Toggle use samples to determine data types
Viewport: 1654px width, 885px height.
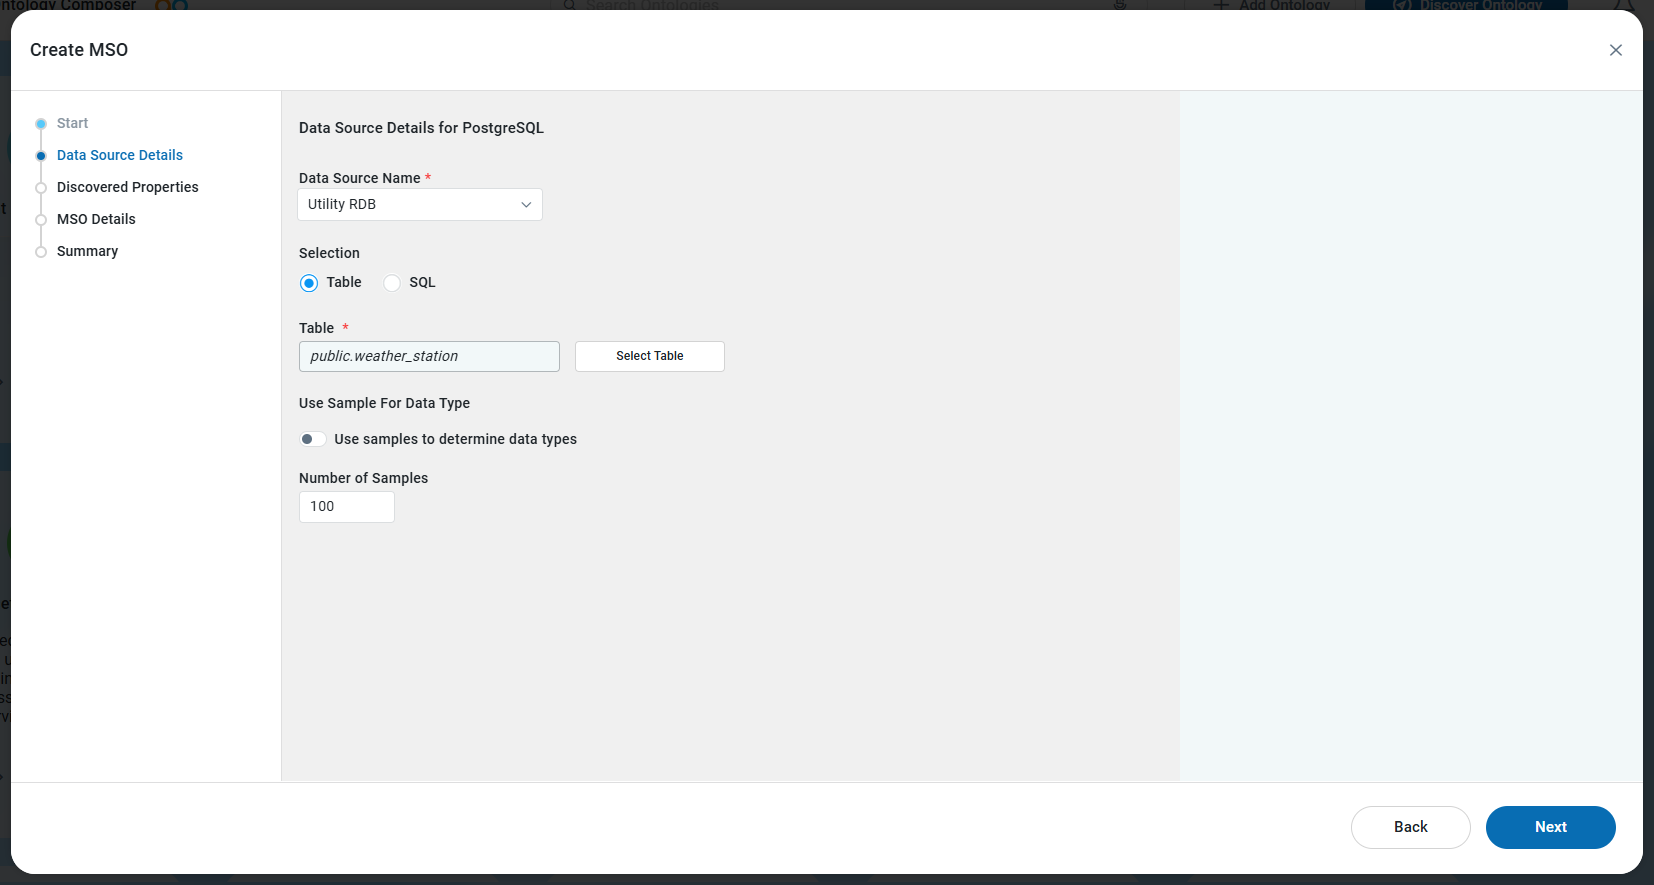(x=313, y=439)
